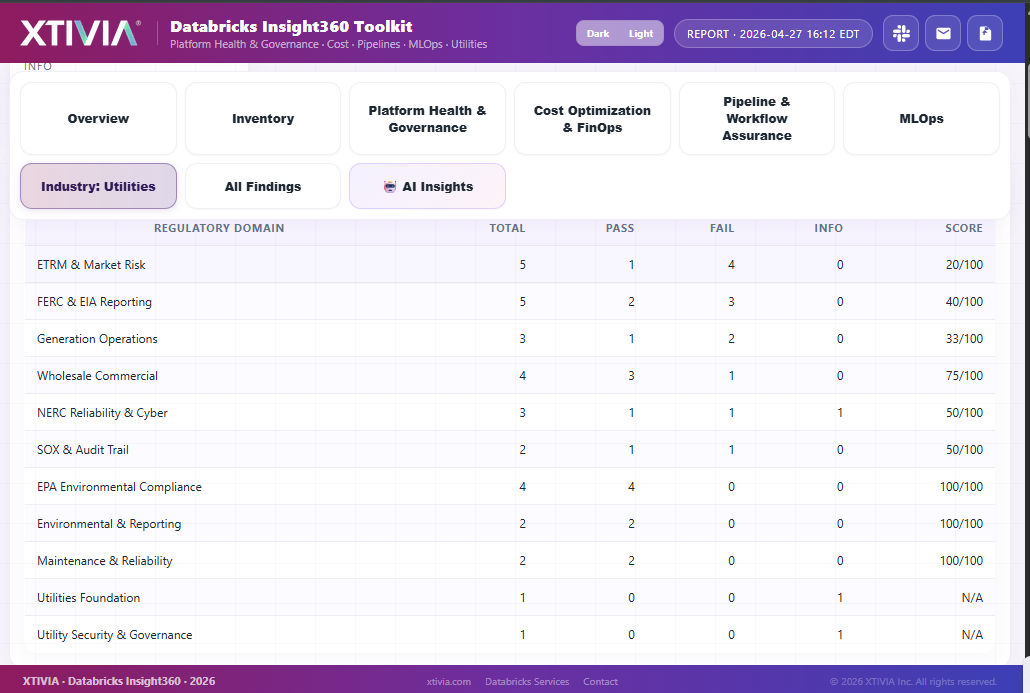Open the MLOps tab

pyautogui.click(x=921, y=118)
